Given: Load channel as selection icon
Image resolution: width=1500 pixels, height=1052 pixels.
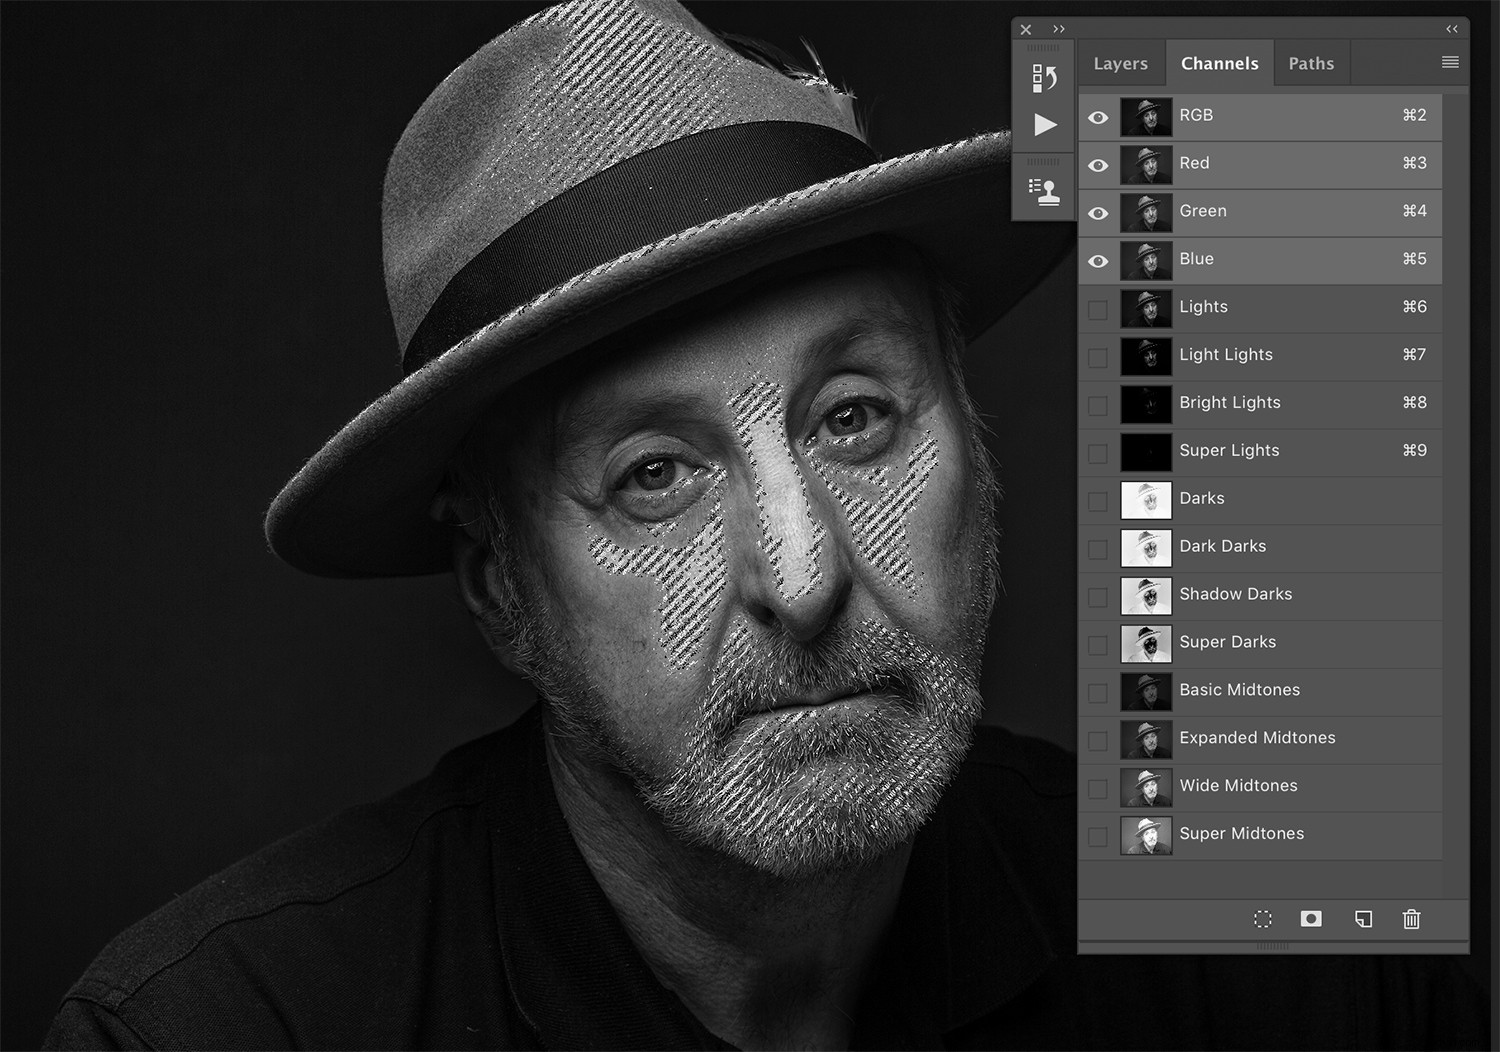Looking at the screenshot, I should coord(1263,919).
